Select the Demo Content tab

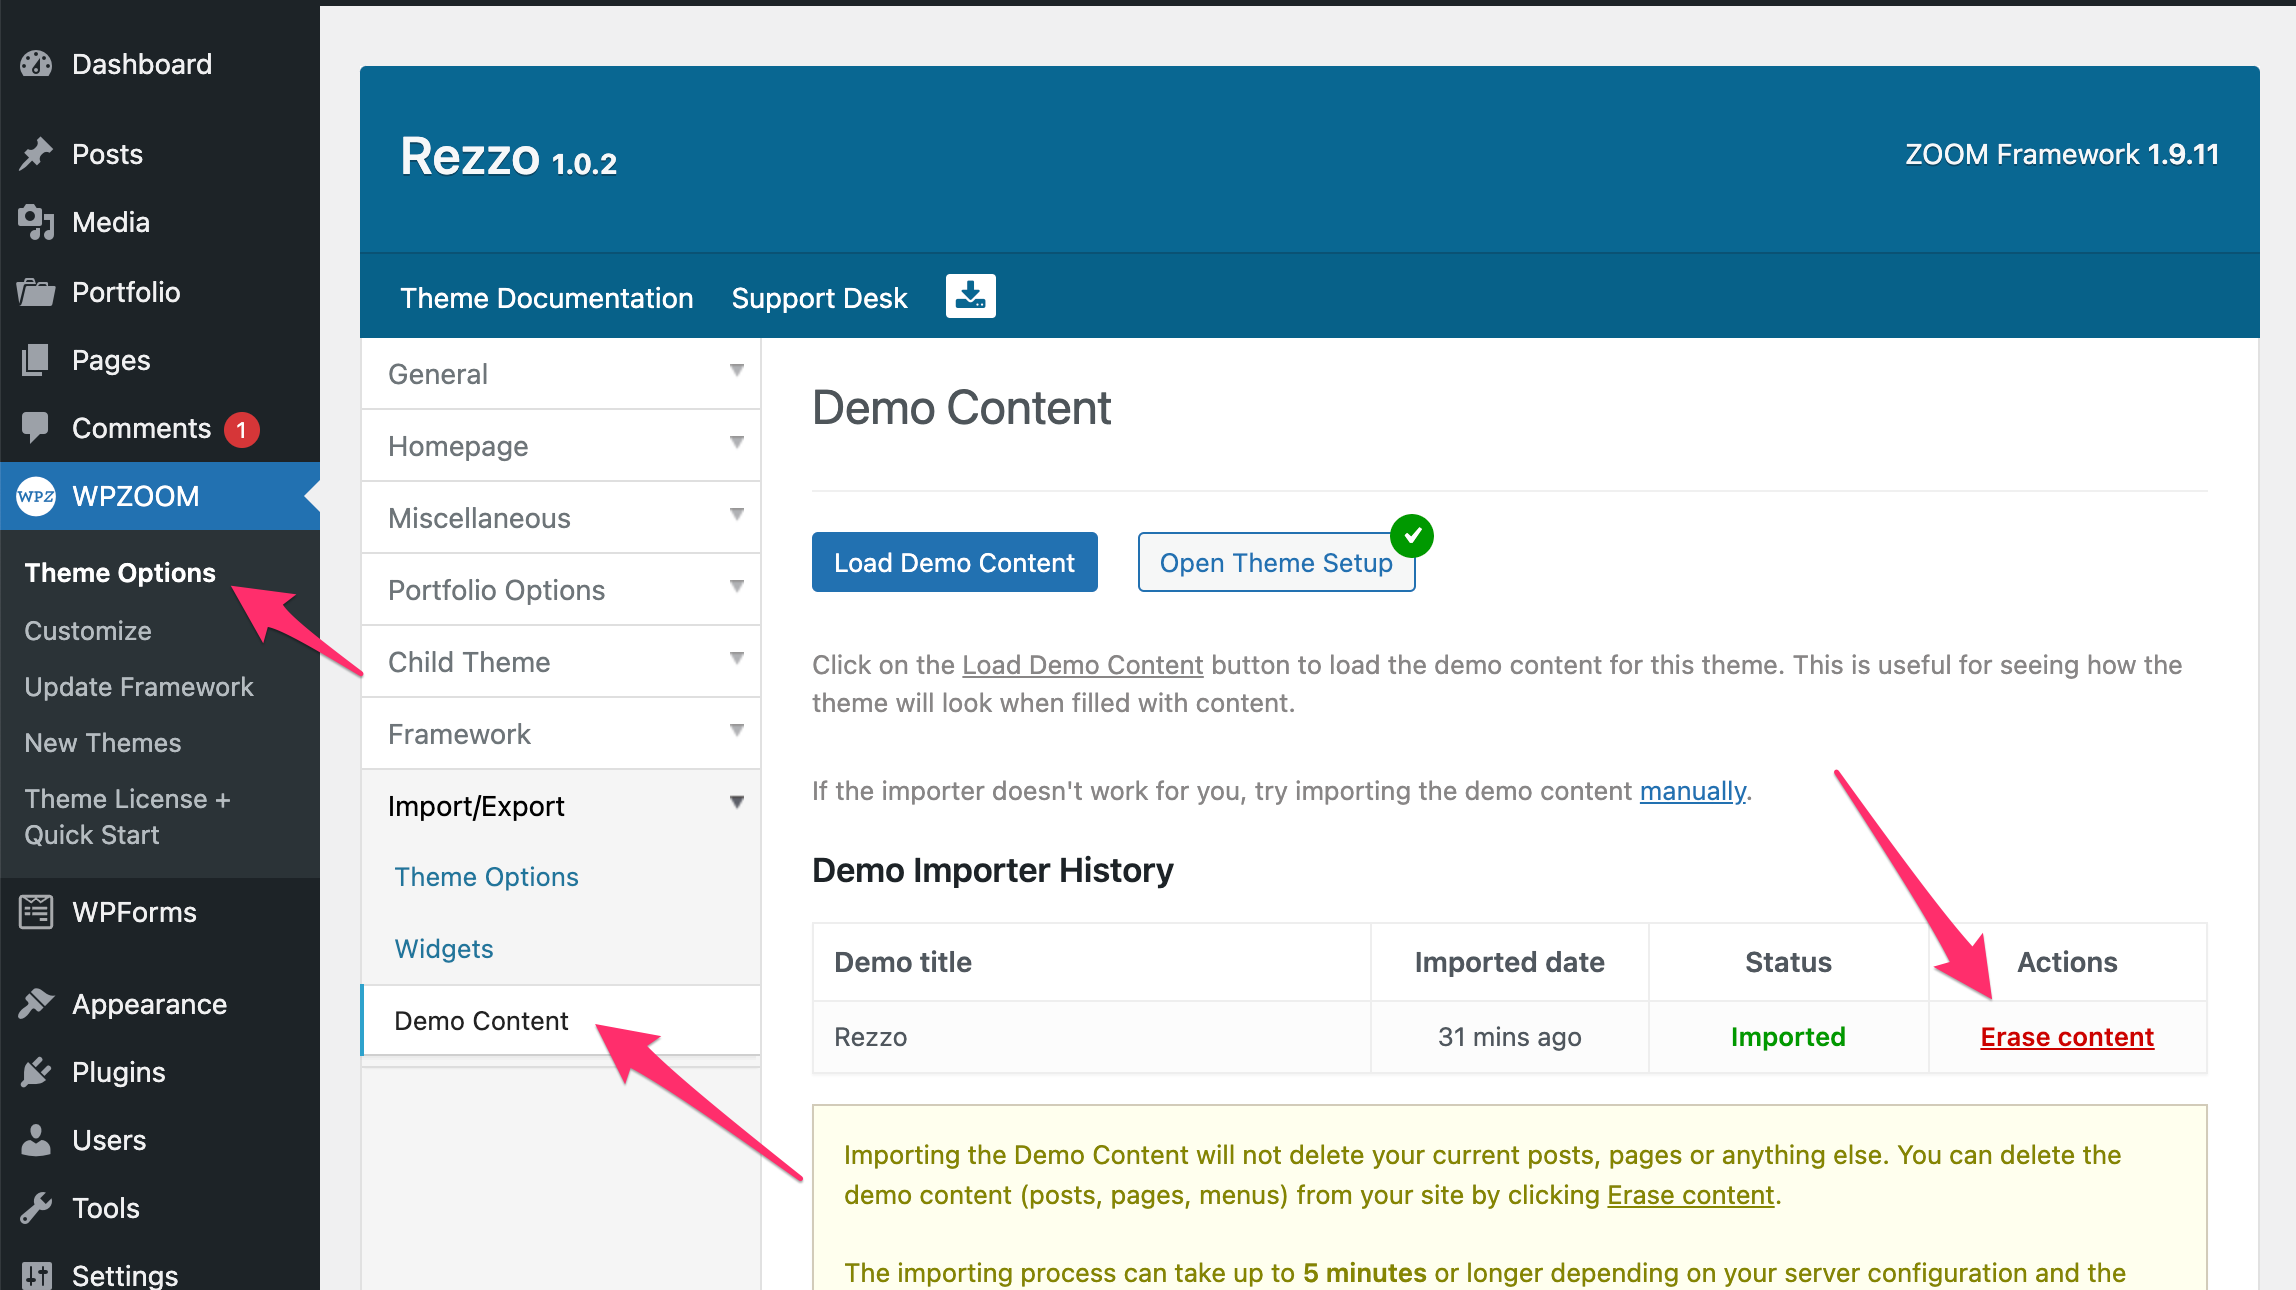point(561,1021)
